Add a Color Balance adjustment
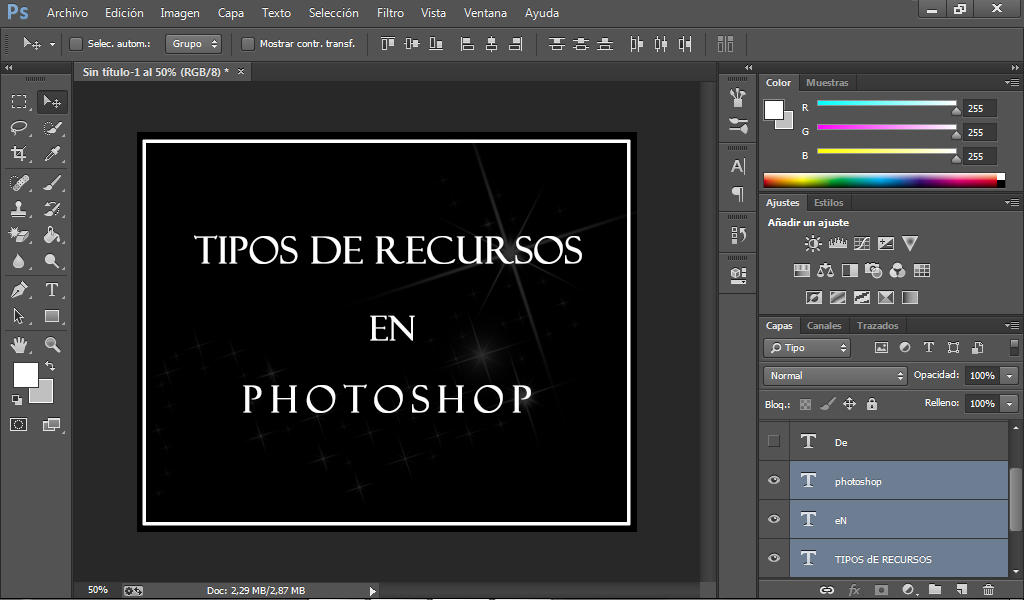 [x=825, y=270]
